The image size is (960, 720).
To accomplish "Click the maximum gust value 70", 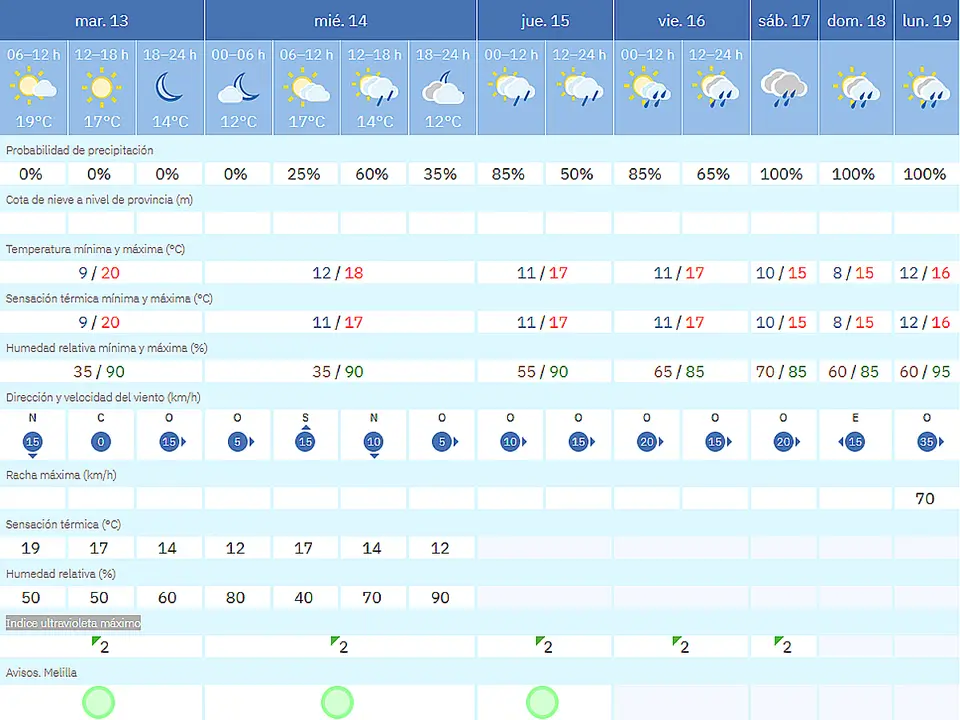I will pos(925,498).
